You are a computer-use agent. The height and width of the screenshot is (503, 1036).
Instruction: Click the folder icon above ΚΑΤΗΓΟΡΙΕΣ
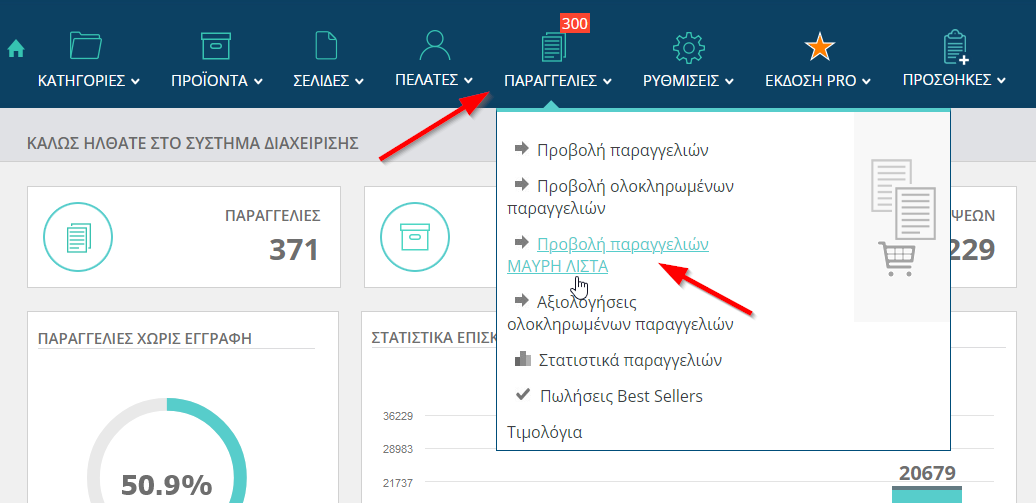click(86, 46)
